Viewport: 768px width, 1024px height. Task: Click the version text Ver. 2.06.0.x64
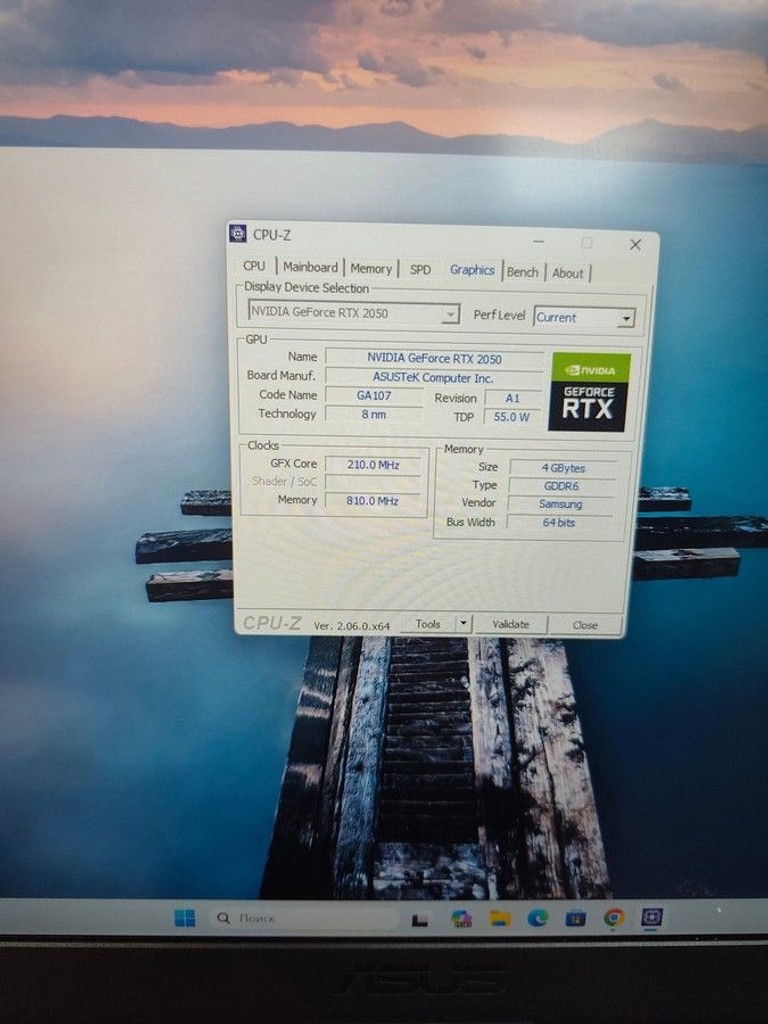(x=352, y=626)
